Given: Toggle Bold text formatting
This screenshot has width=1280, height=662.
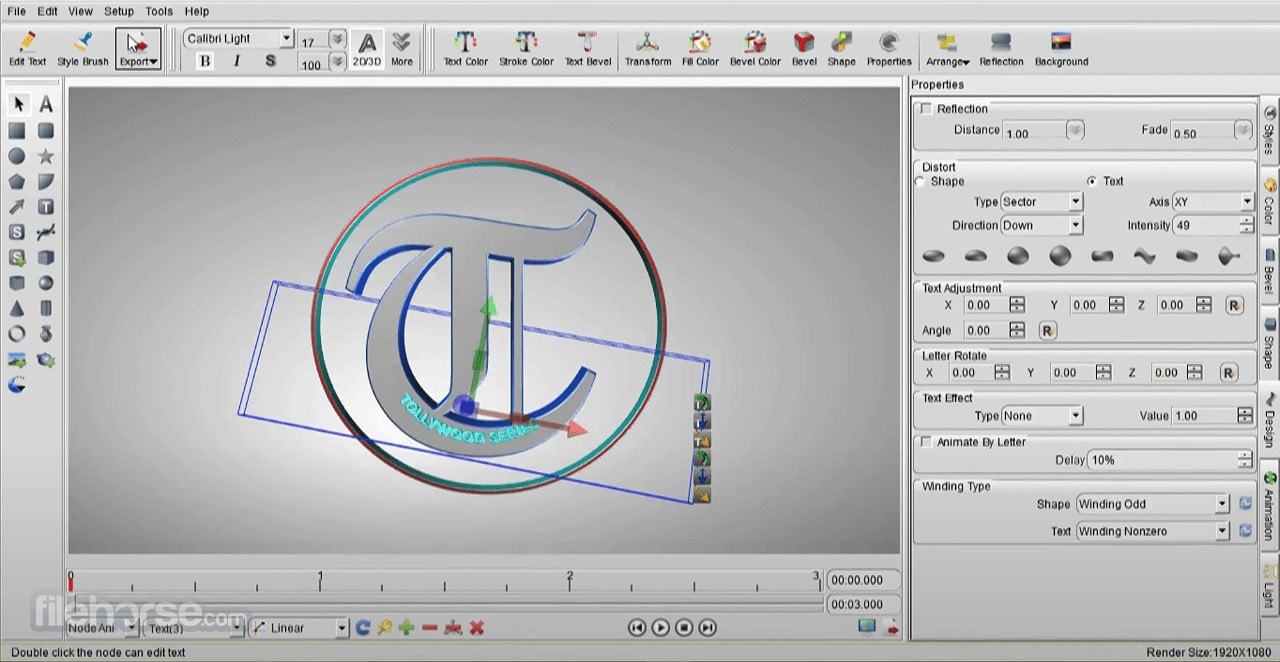Looking at the screenshot, I should 205,61.
